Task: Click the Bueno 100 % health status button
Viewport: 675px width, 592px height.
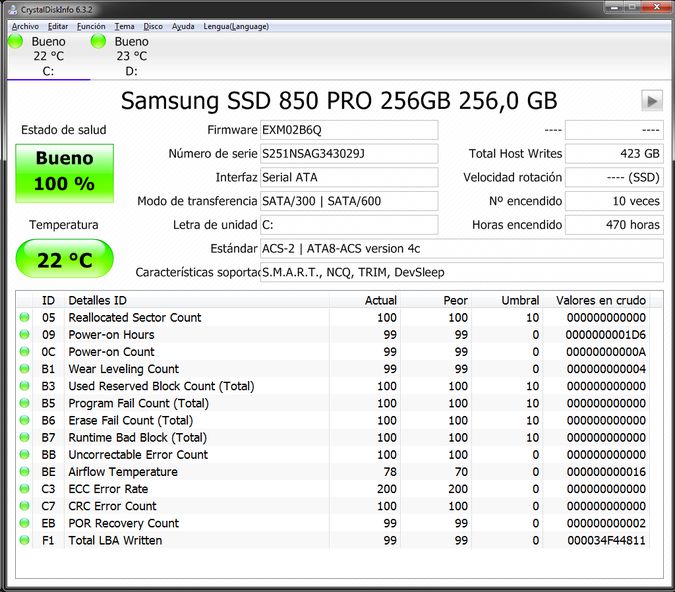Action: pos(65,173)
